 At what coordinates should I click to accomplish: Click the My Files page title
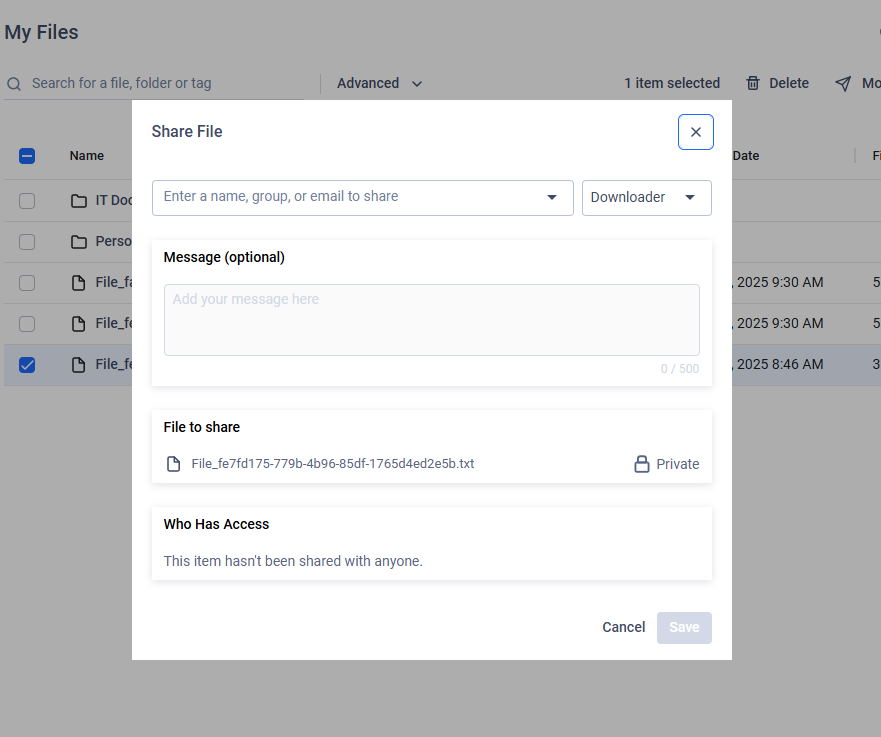point(42,32)
